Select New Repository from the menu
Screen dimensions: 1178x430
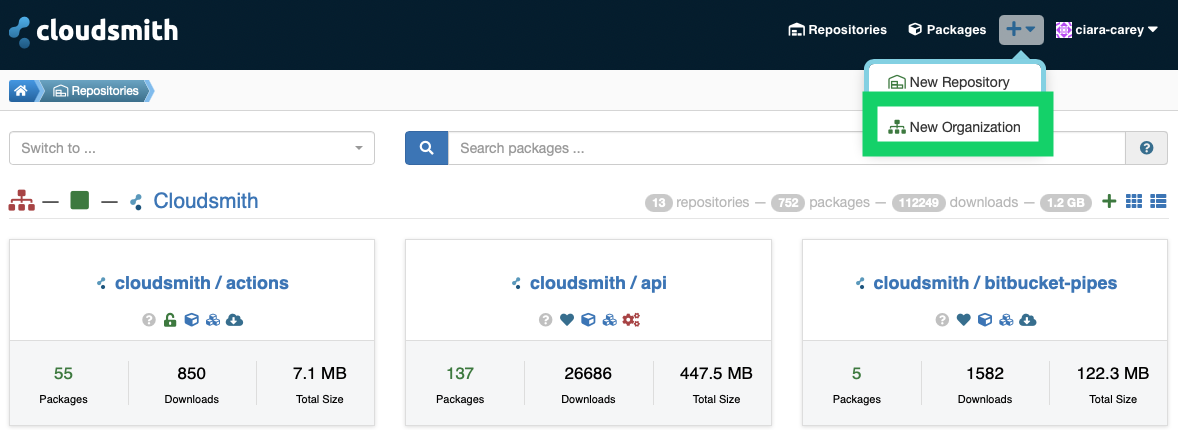949,82
